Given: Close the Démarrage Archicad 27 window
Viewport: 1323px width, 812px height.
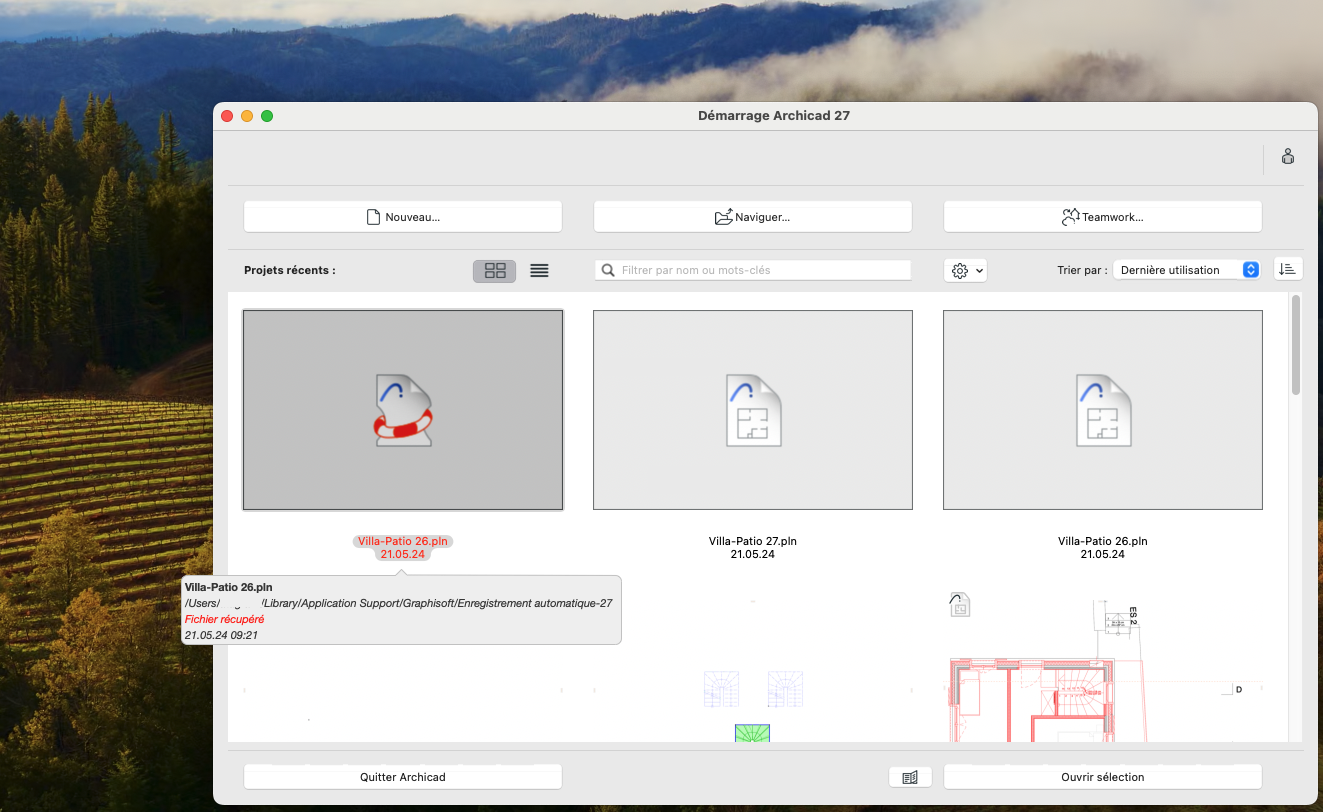Looking at the screenshot, I should (227, 116).
